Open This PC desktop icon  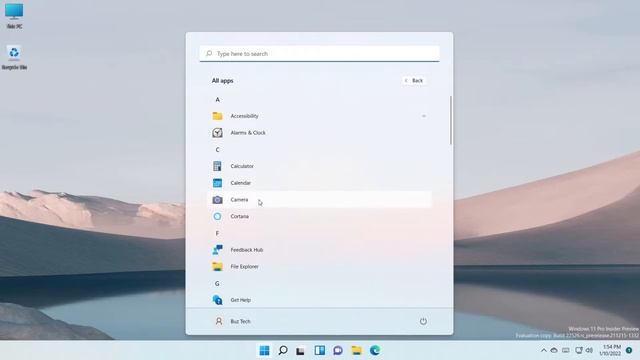14,16
